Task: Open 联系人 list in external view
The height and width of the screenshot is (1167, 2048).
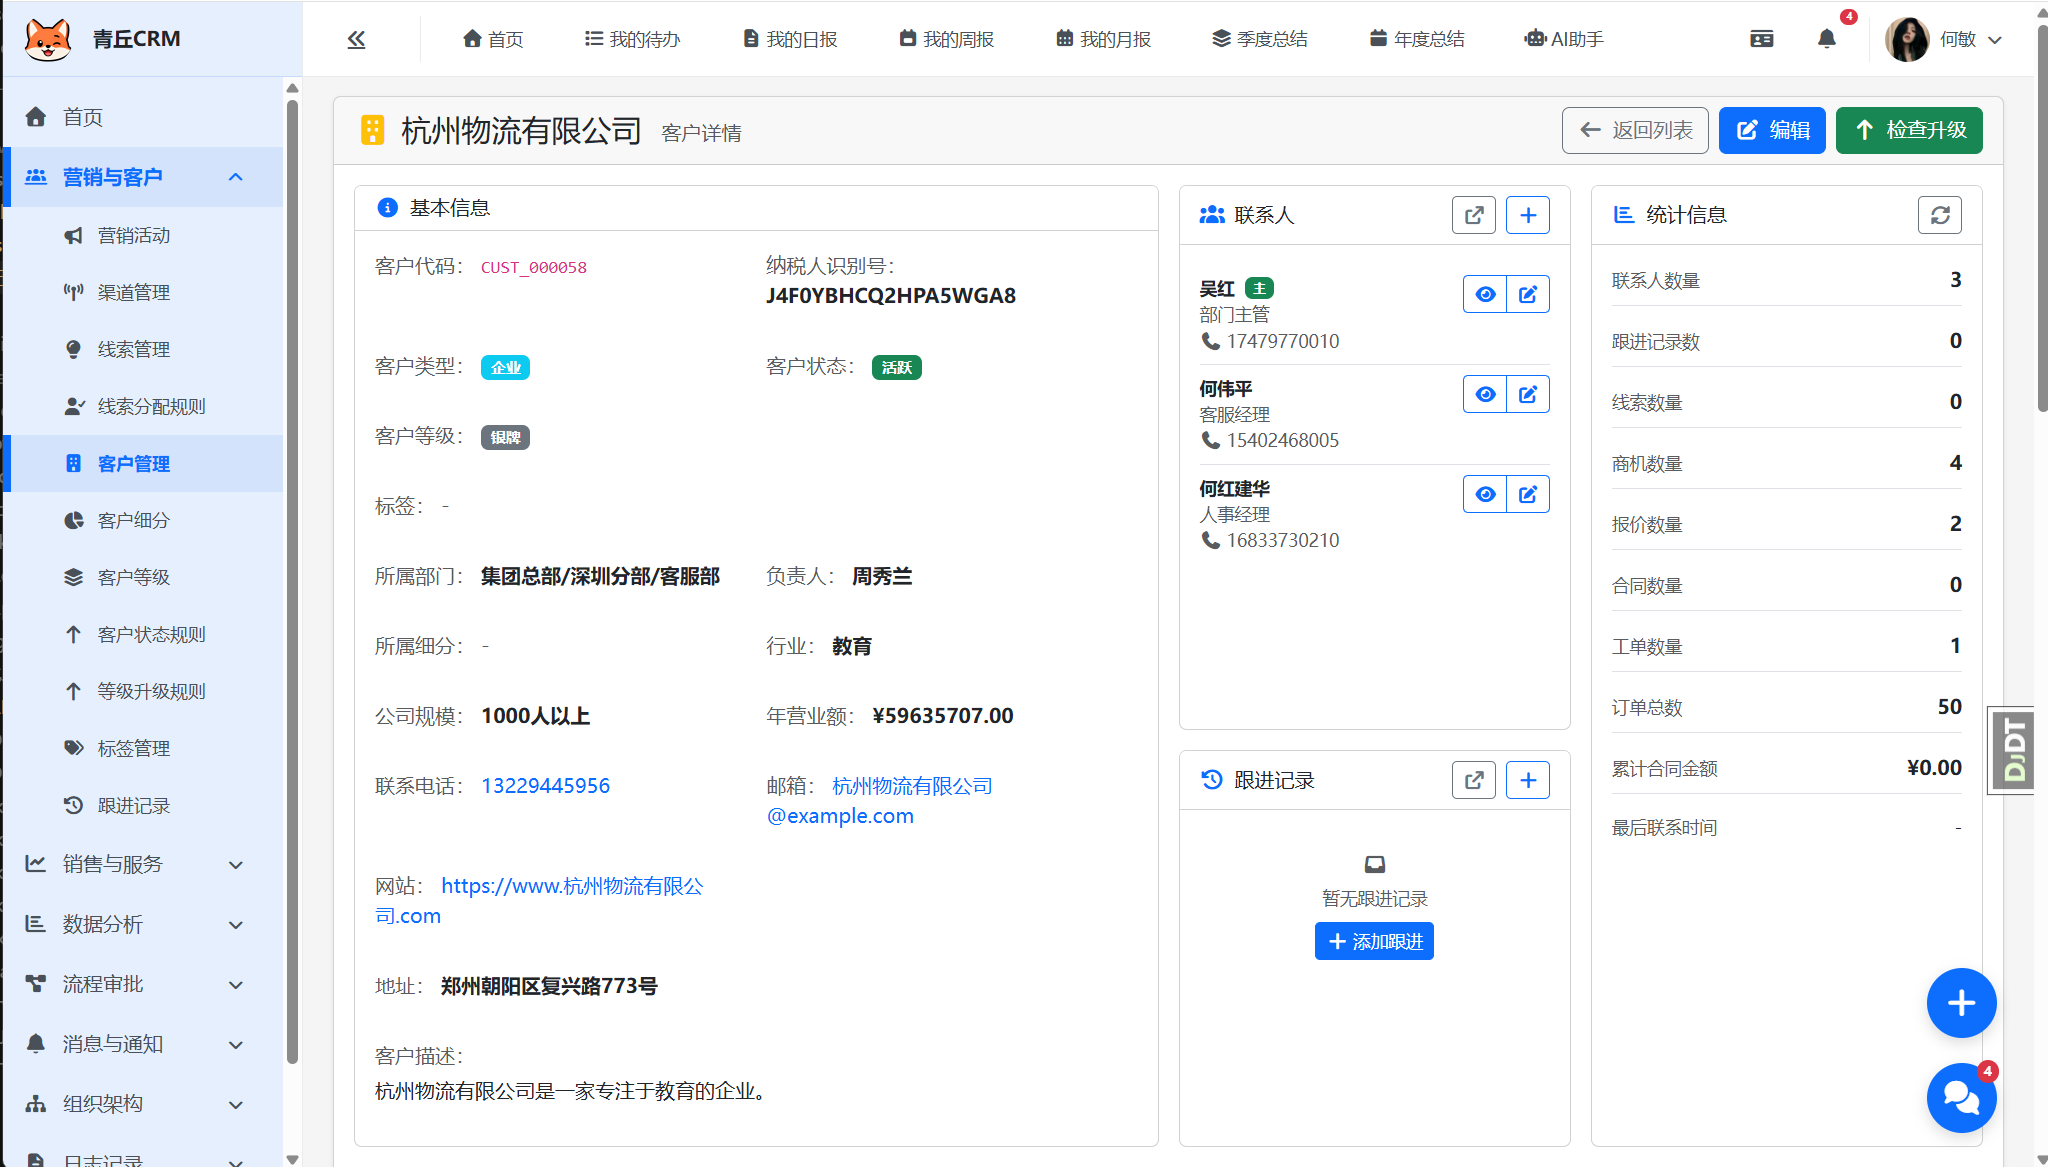Action: click(x=1473, y=214)
